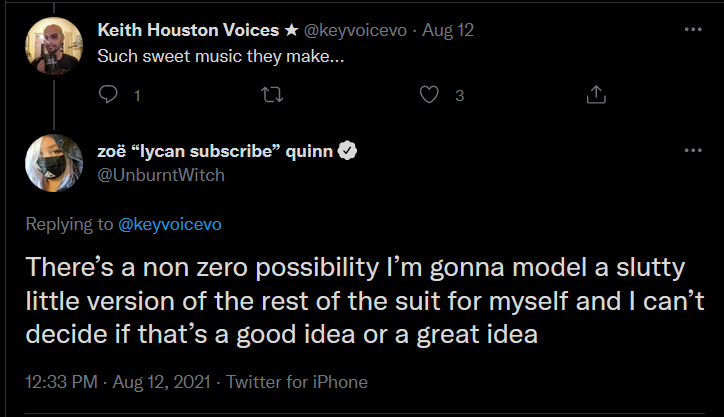This screenshot has height=417, width=724.
Task: Click the Aug 12 date on Keith's tweet
Action: point(448,30)
